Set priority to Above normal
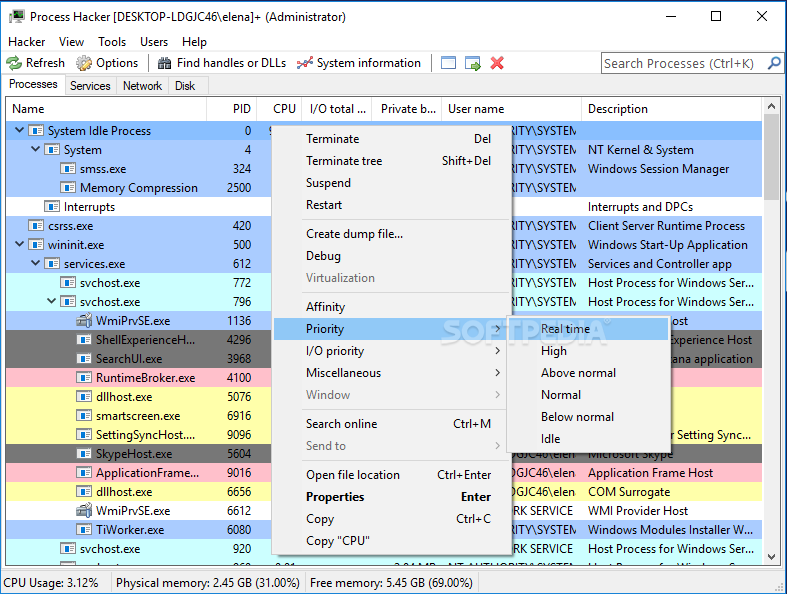 pyautogui.click(x=589, y=373)
